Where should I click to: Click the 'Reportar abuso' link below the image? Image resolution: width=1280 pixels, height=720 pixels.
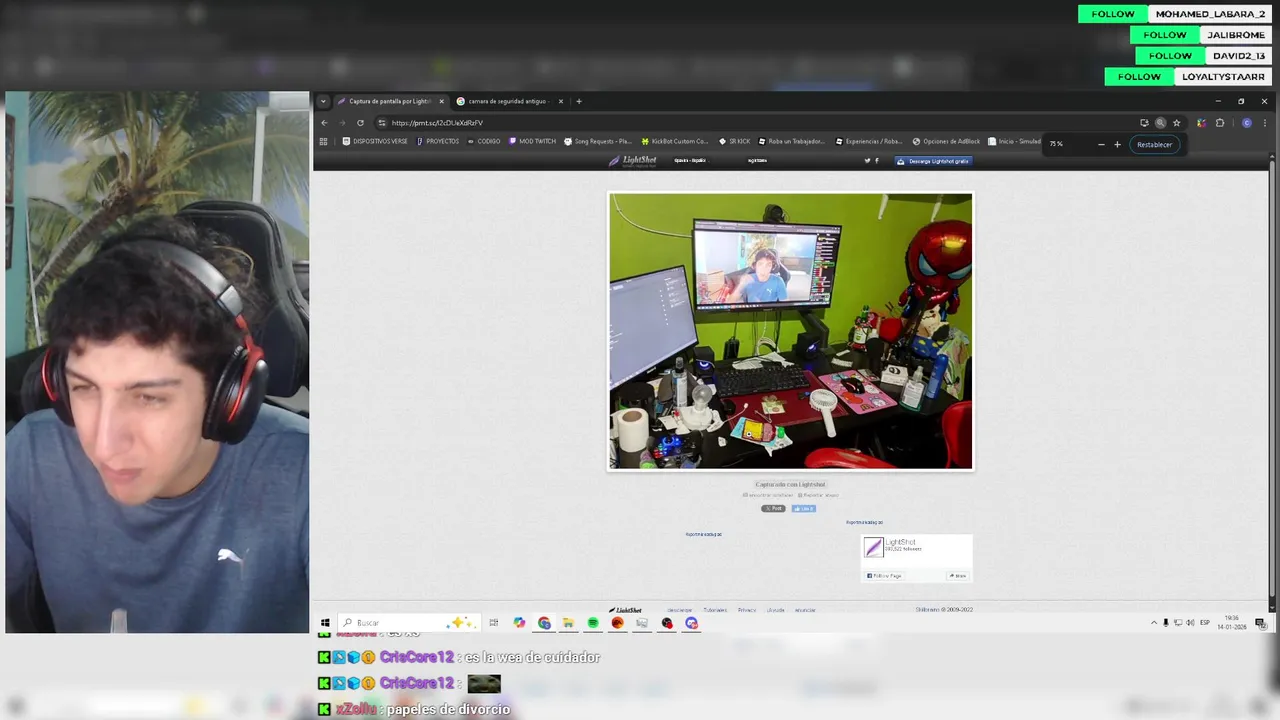[818, 495]
